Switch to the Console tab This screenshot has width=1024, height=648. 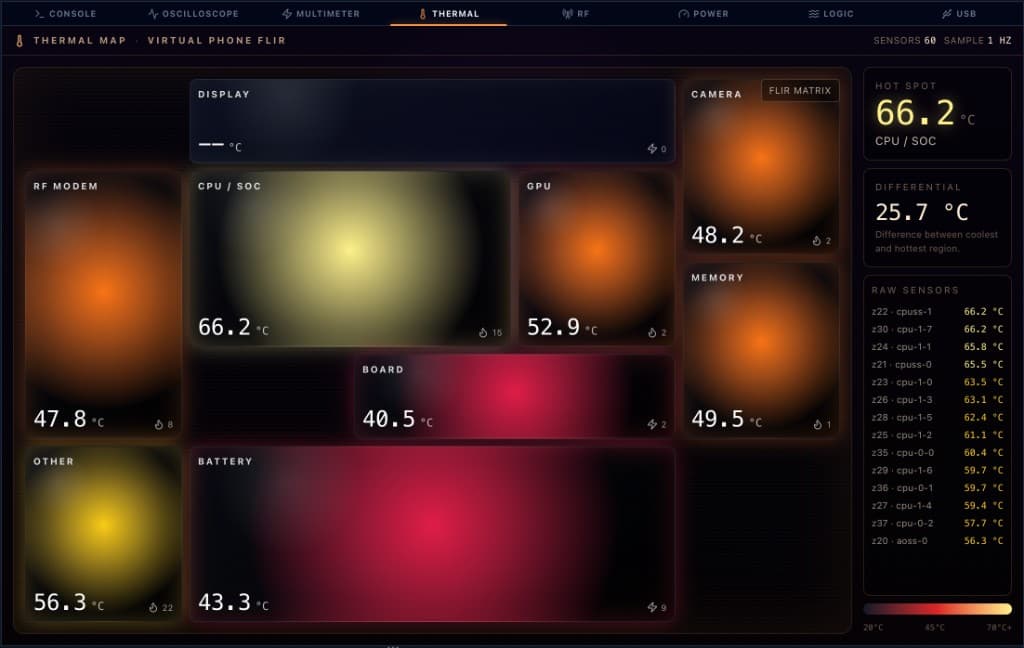(65, 14)
